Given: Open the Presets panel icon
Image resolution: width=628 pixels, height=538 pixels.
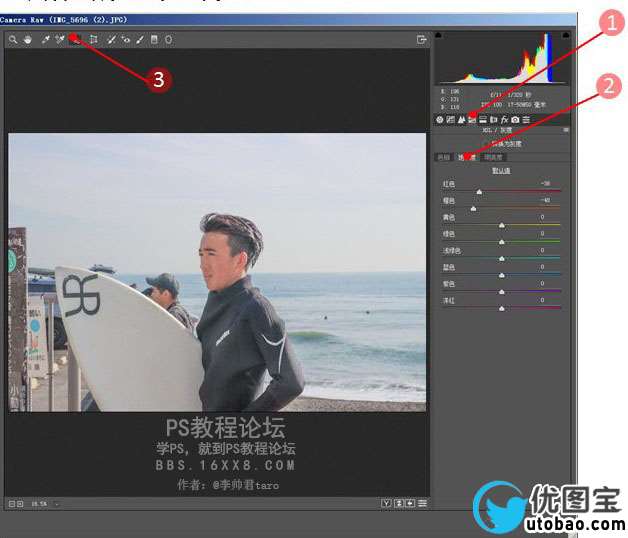Looking at the screenshot, I should [526, 119].
